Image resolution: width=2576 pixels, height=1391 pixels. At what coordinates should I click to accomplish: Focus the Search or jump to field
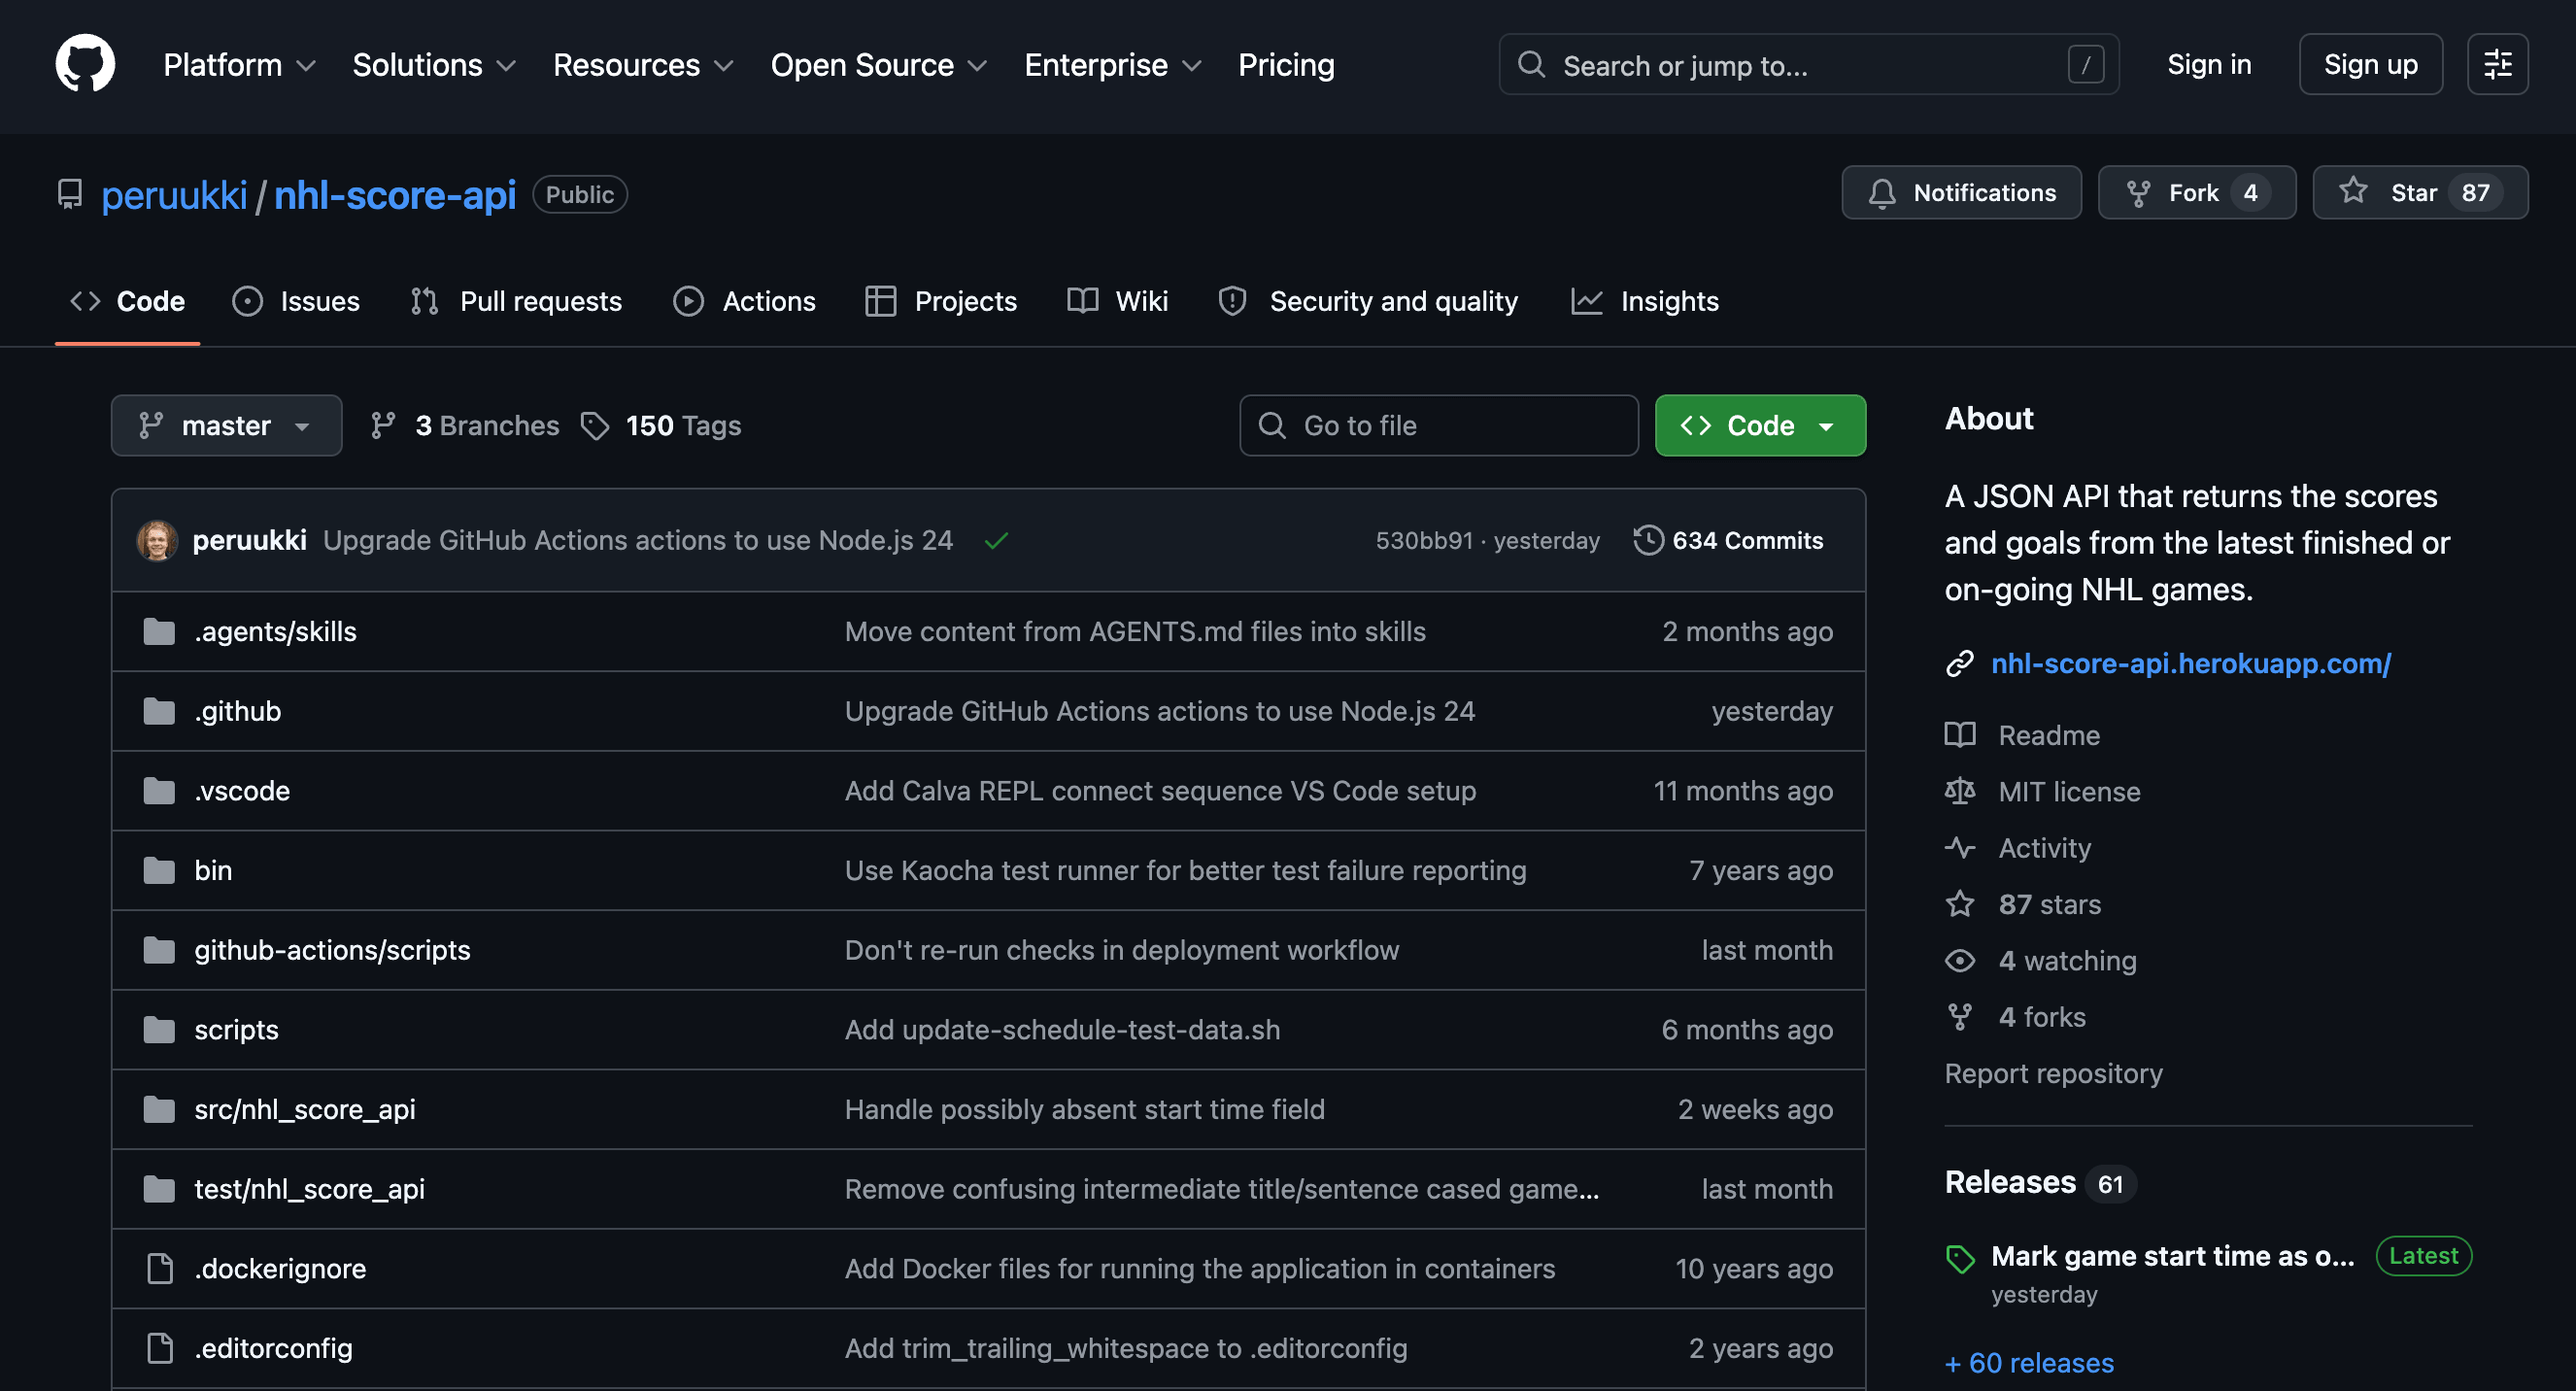[x=1808, y=65]
